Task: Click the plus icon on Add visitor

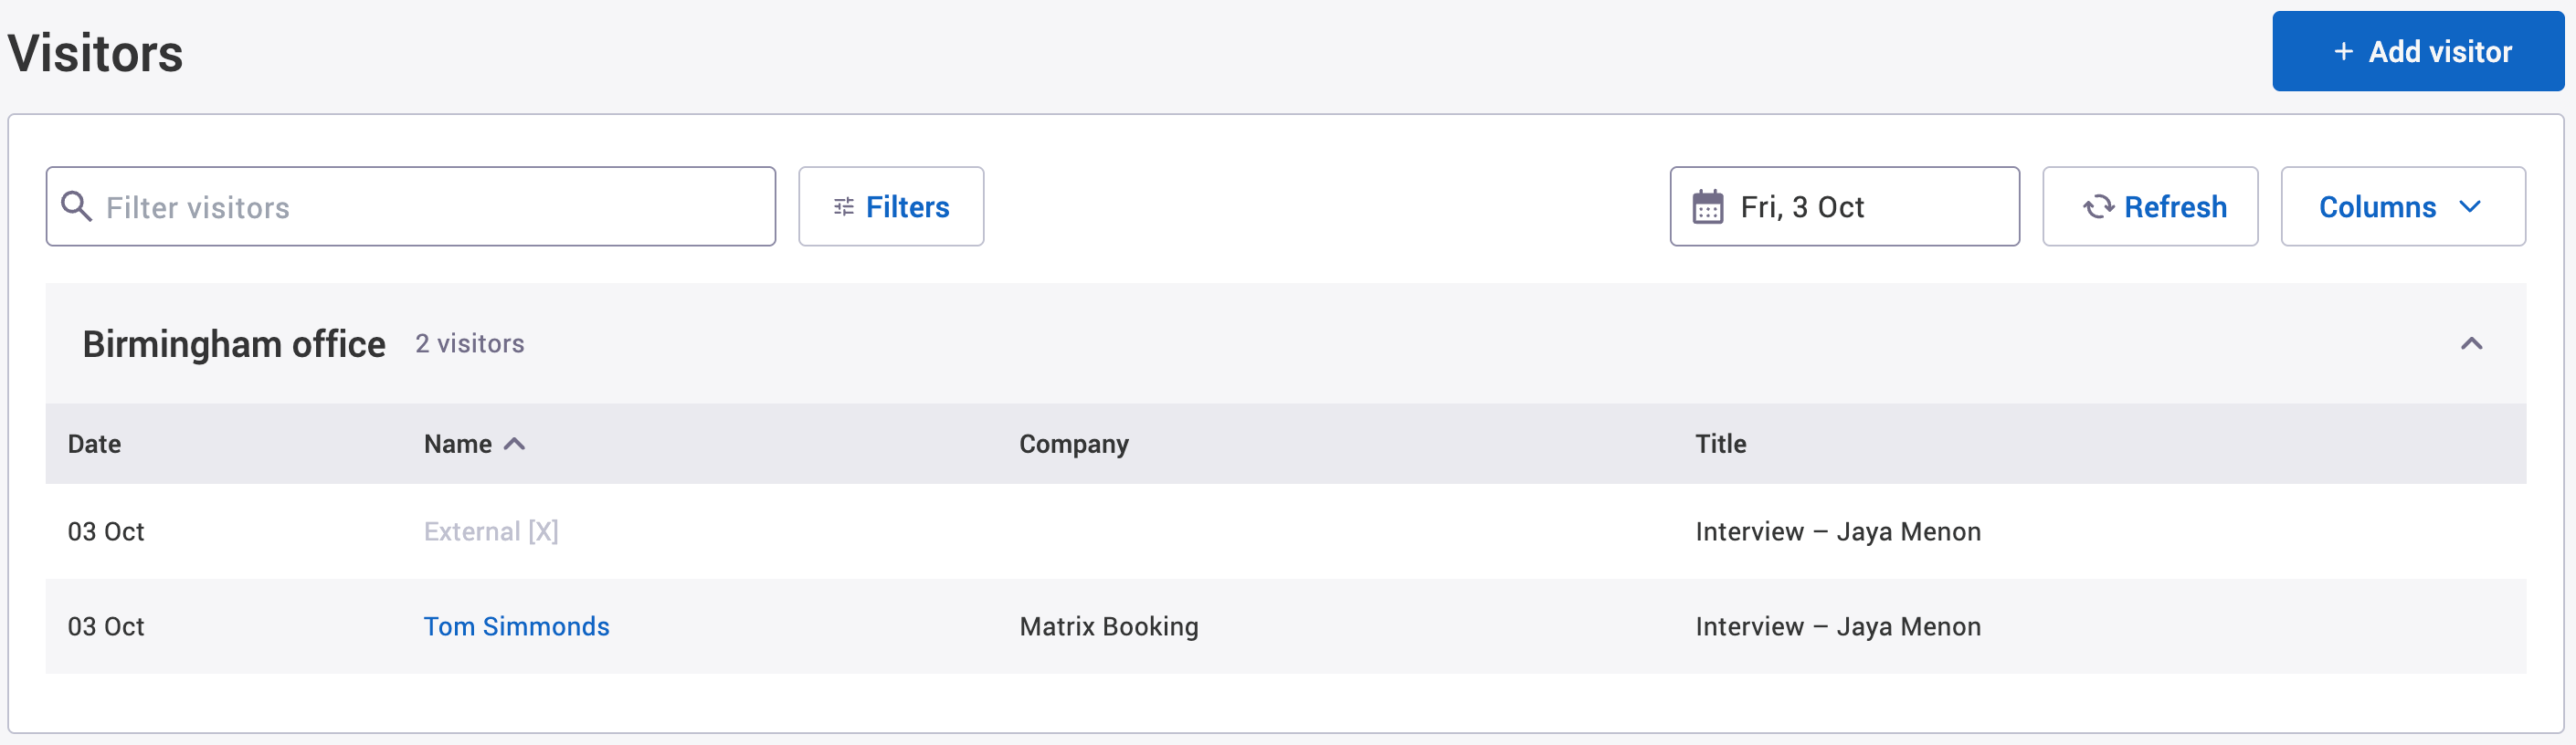Action: coord(2342,52)
